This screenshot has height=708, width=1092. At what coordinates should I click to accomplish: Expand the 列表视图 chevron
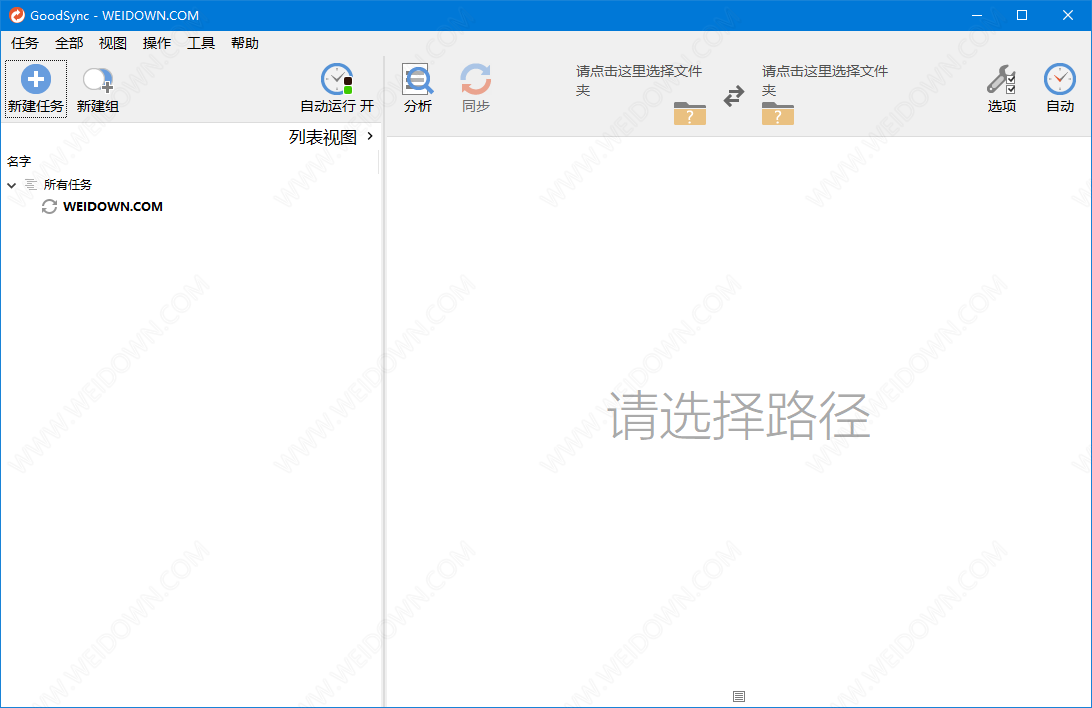370,136
